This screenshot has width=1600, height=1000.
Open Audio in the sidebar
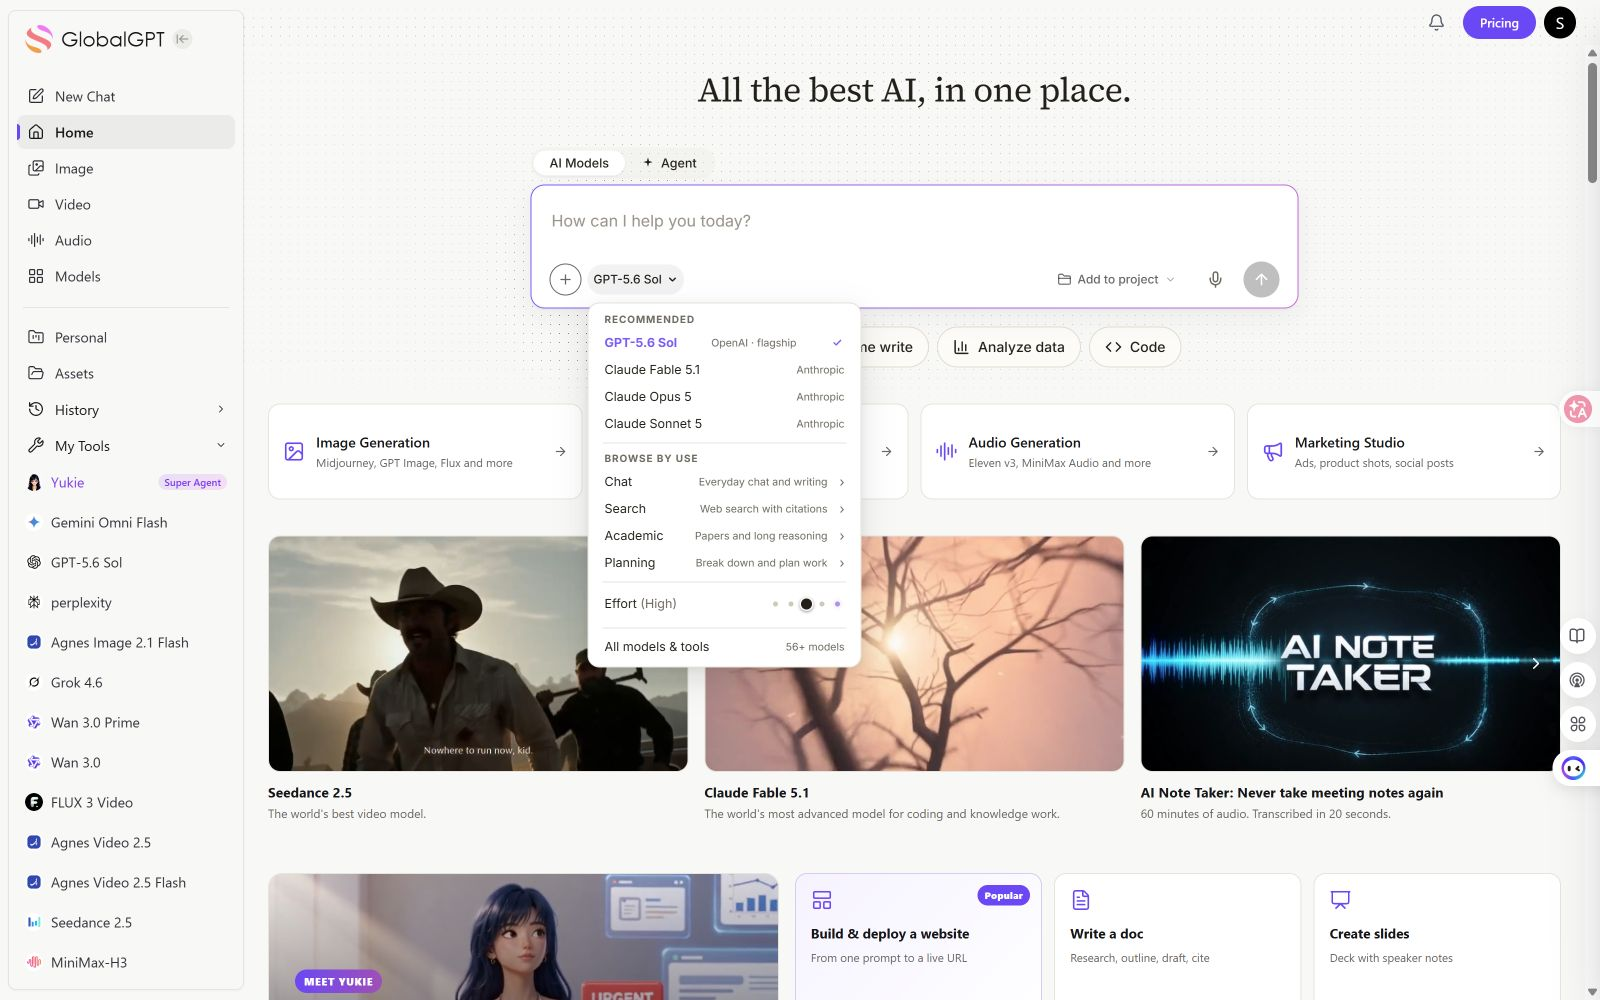click(126, 240)
